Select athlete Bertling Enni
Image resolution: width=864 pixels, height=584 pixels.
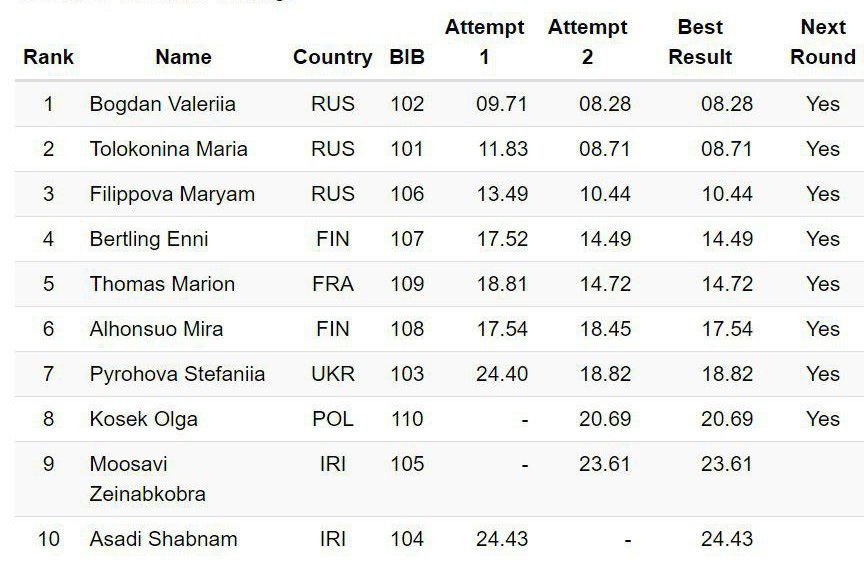coord(149,239)
